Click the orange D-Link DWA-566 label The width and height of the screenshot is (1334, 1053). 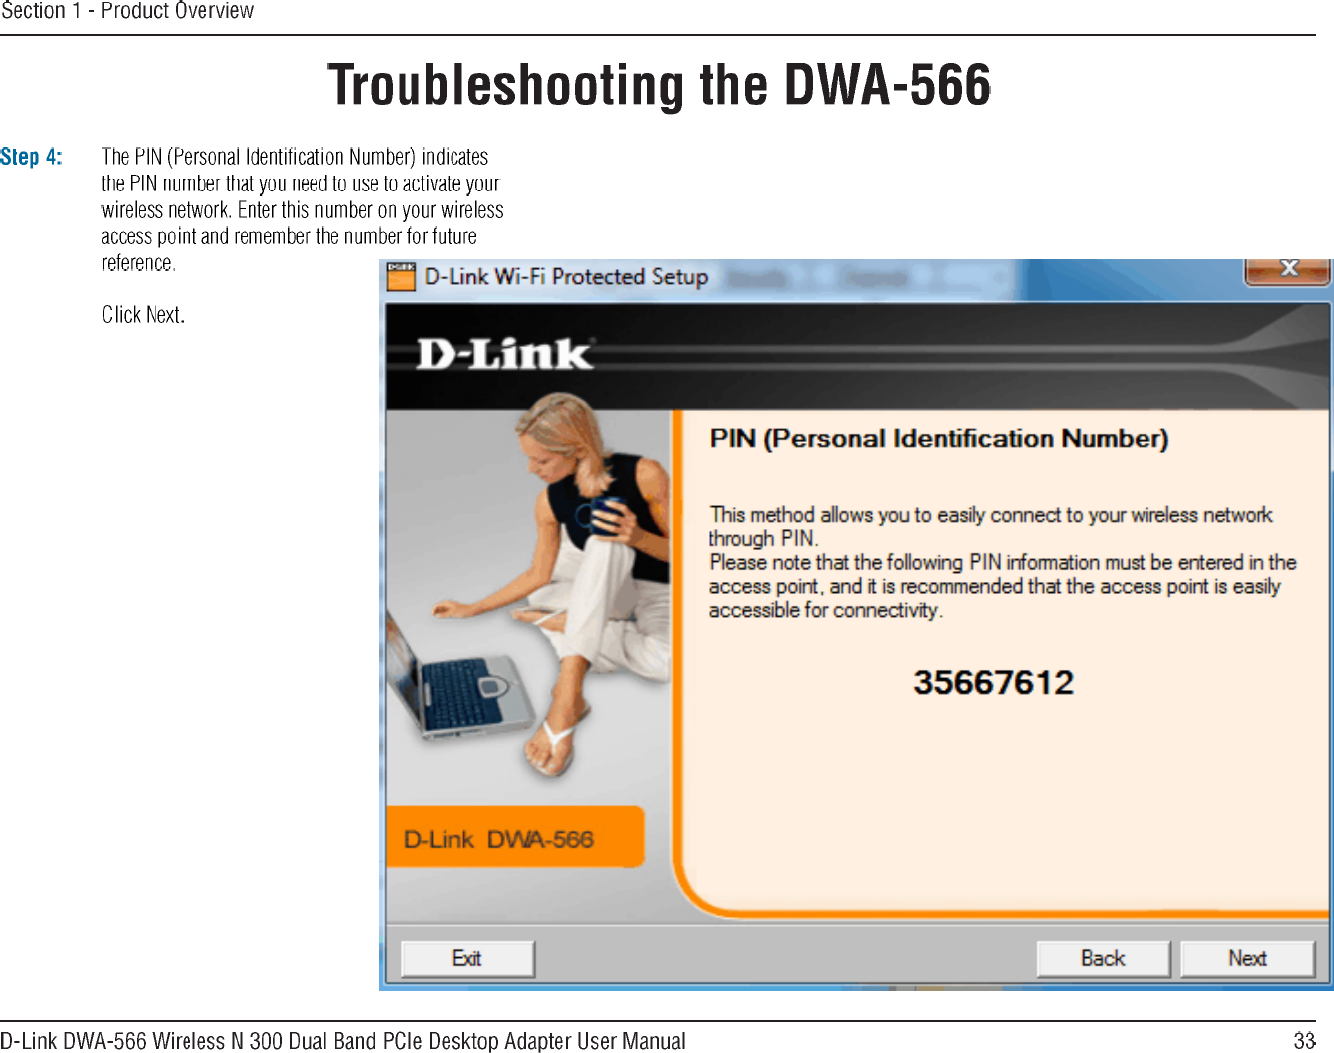[x=515, y=837]
